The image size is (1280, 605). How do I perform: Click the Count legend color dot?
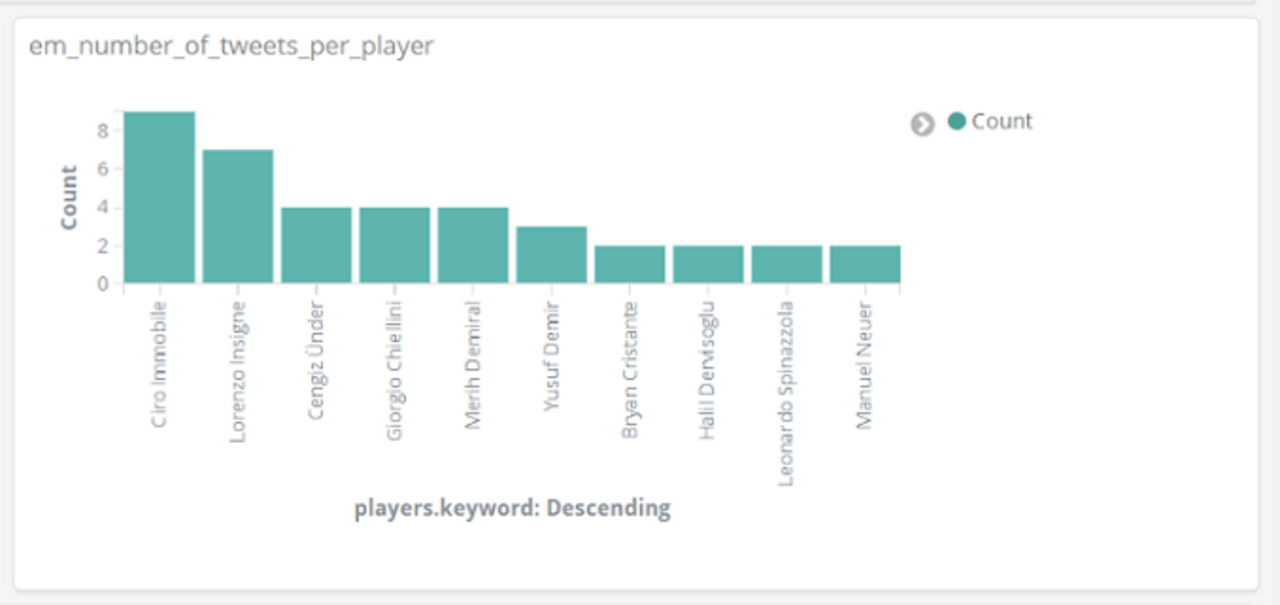pos(957,121)
